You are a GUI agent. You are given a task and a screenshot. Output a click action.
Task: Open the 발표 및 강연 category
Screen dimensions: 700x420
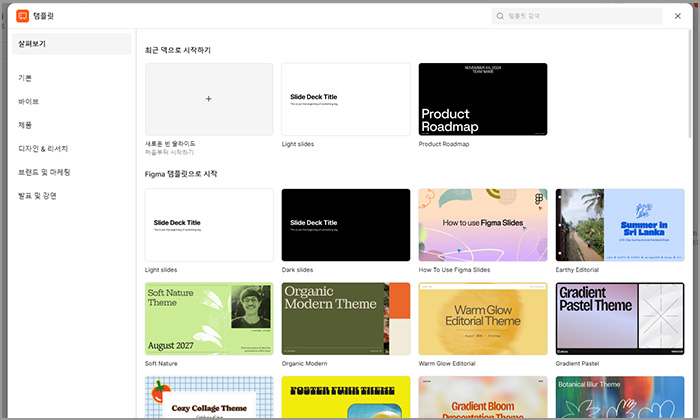37,196
